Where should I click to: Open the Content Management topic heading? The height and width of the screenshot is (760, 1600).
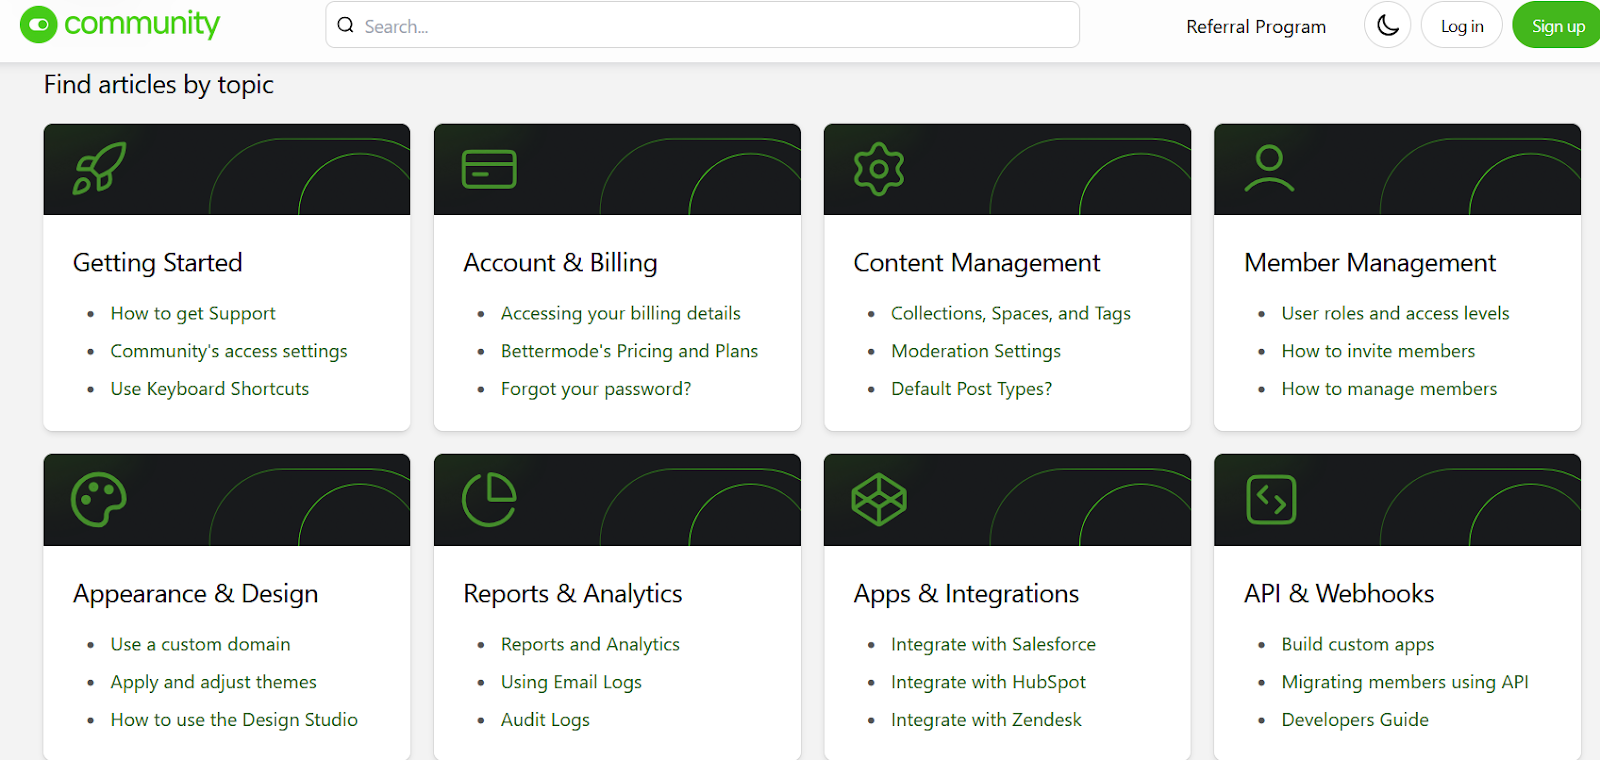point(977,263)
